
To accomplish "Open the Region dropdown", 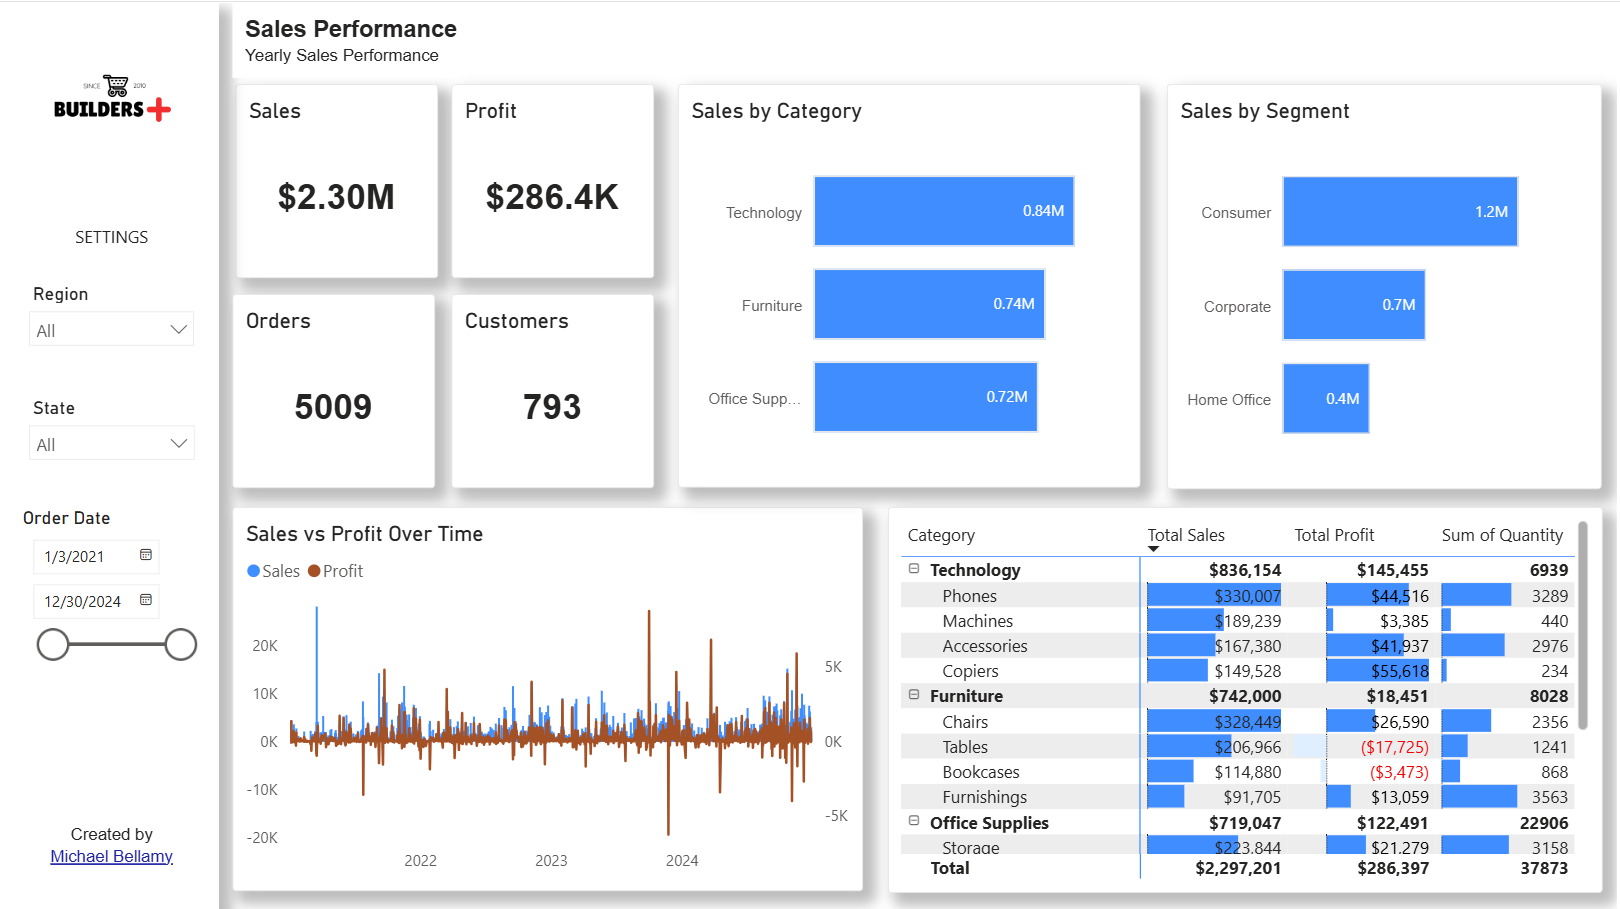I will 111,329.
